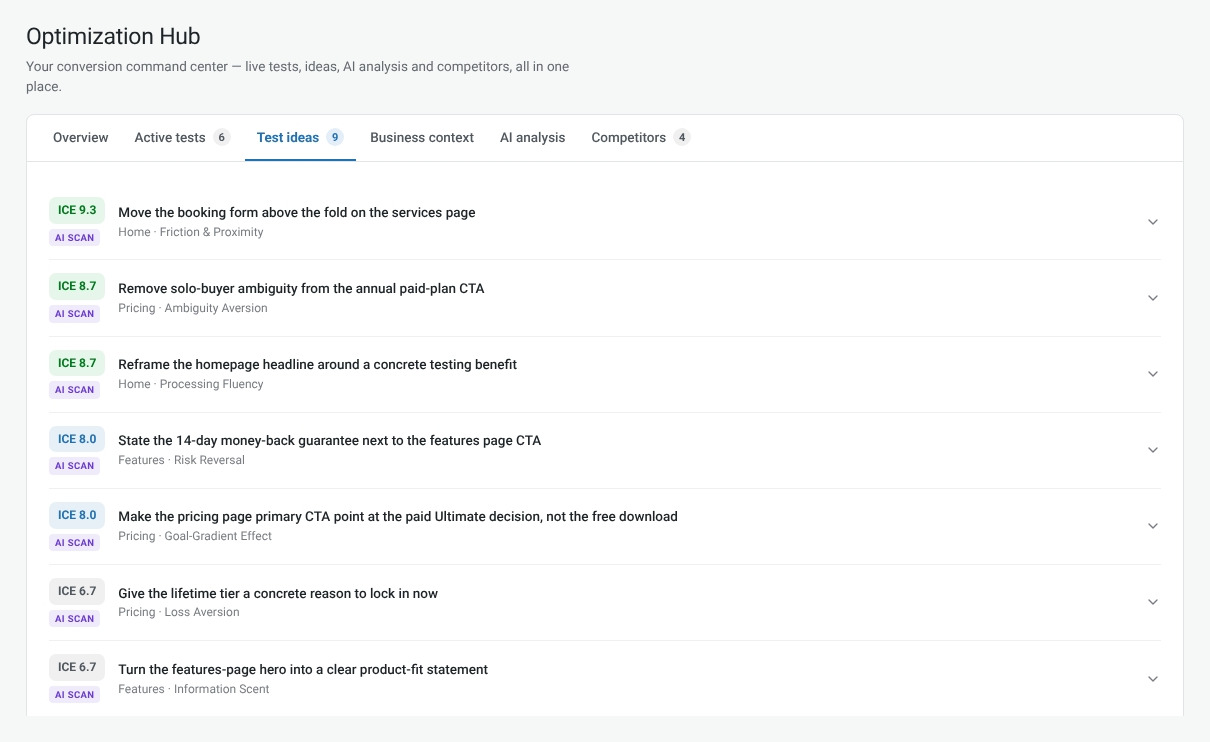Click ICE 6.7 badge on features-page hero row
The height and width of the screenshot is (742, 1210).
(x=77, y=667)
